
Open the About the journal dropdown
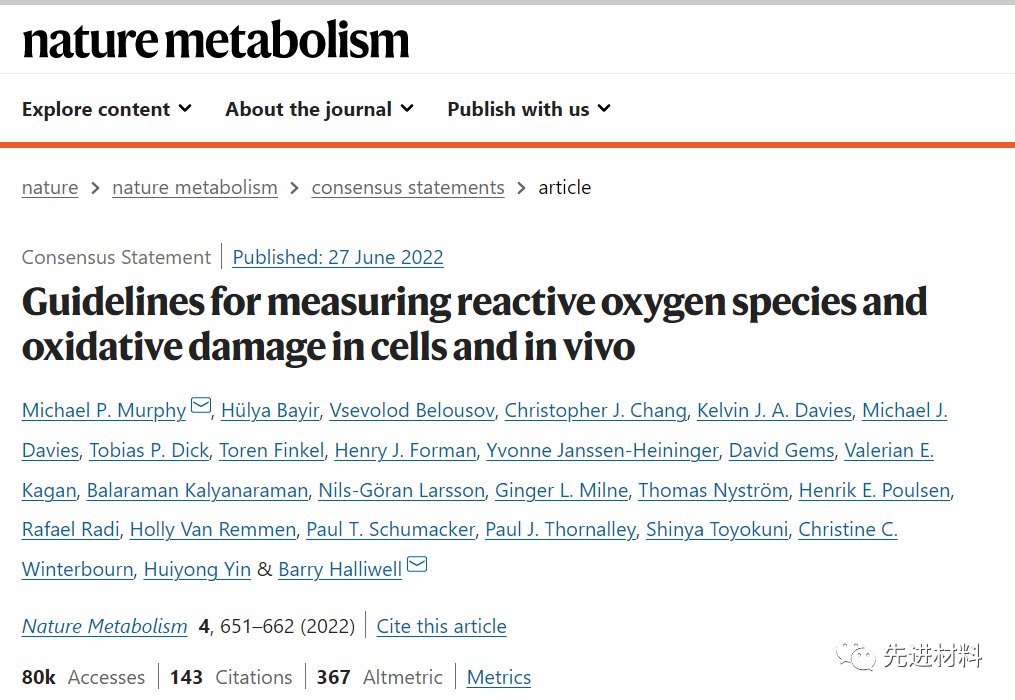coord(319,109)
